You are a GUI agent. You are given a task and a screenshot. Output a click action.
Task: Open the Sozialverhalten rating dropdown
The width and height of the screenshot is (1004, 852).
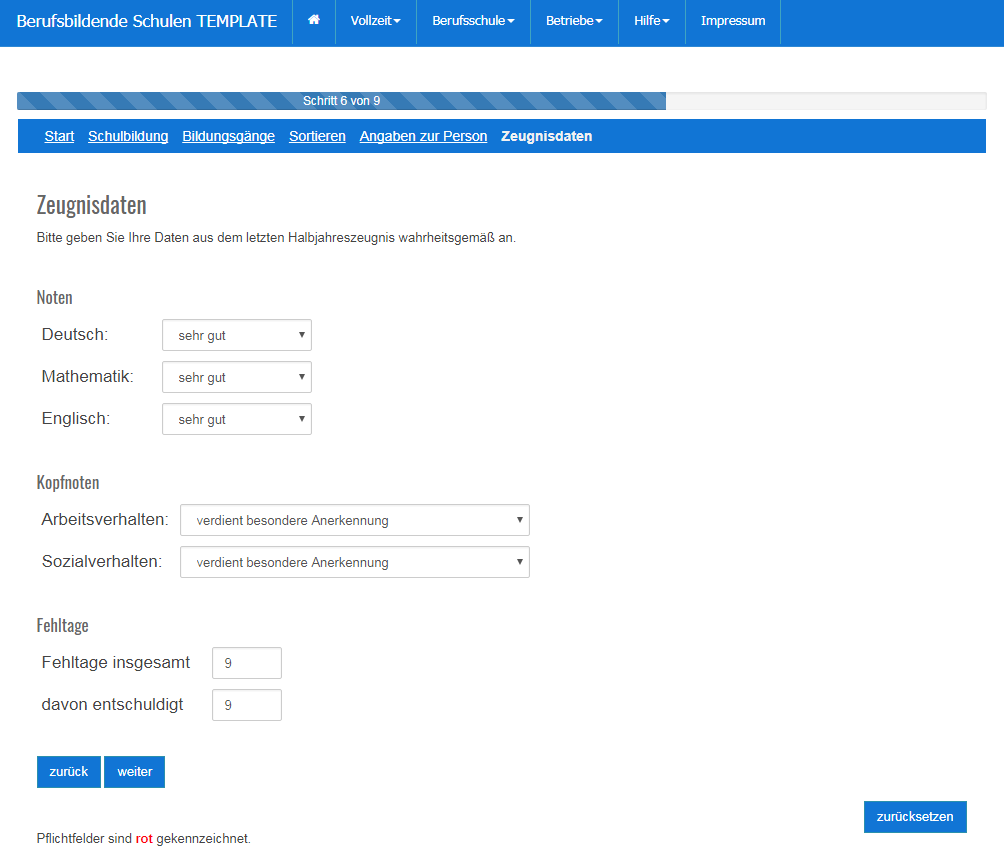354,562
